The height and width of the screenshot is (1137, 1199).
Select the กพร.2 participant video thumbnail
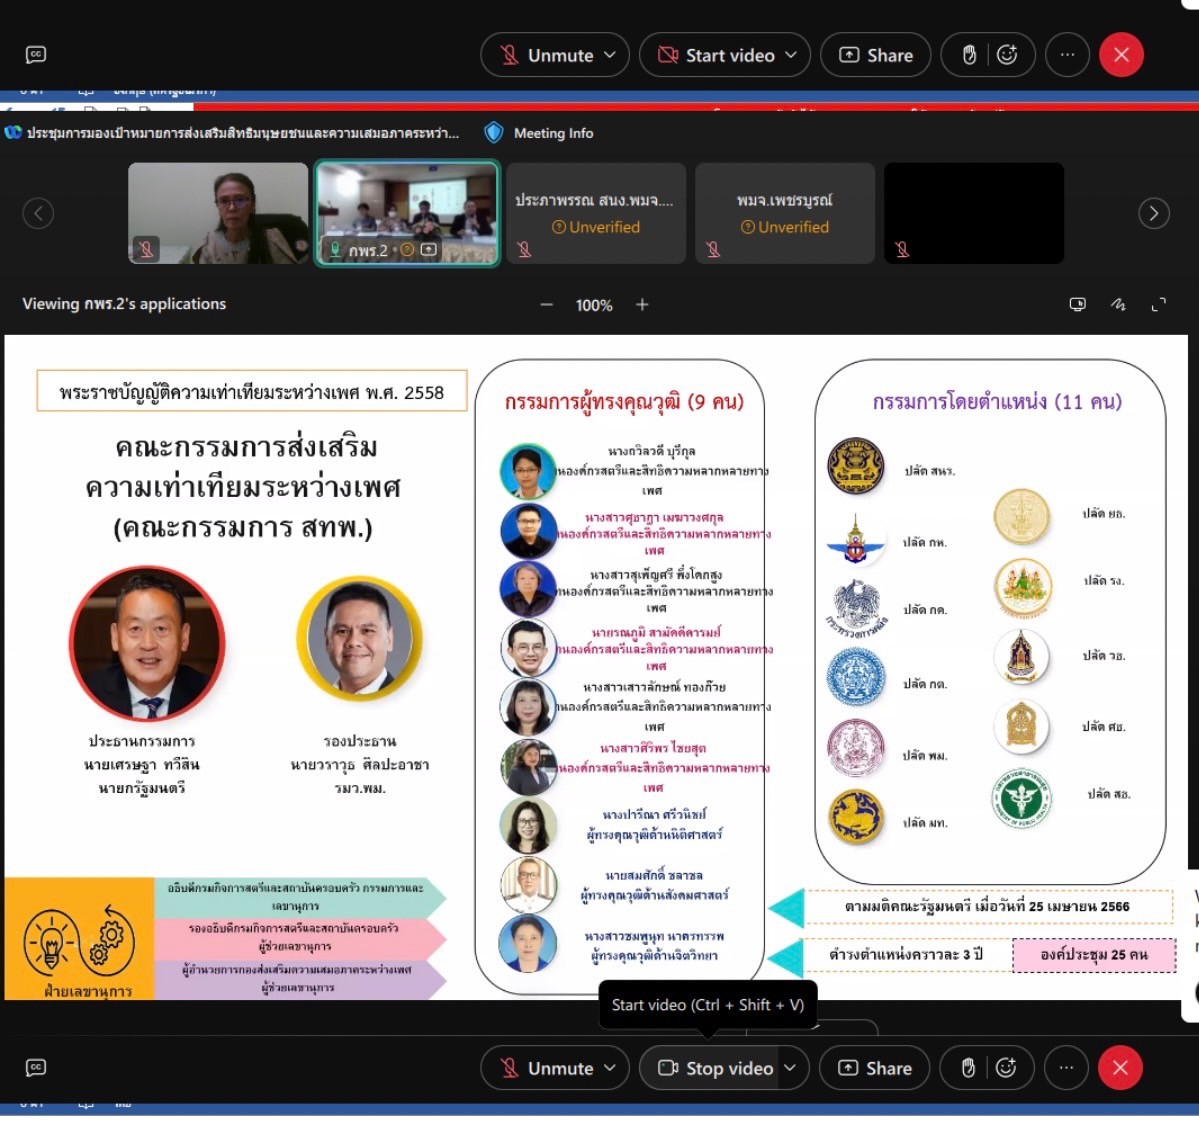(407, 213)
